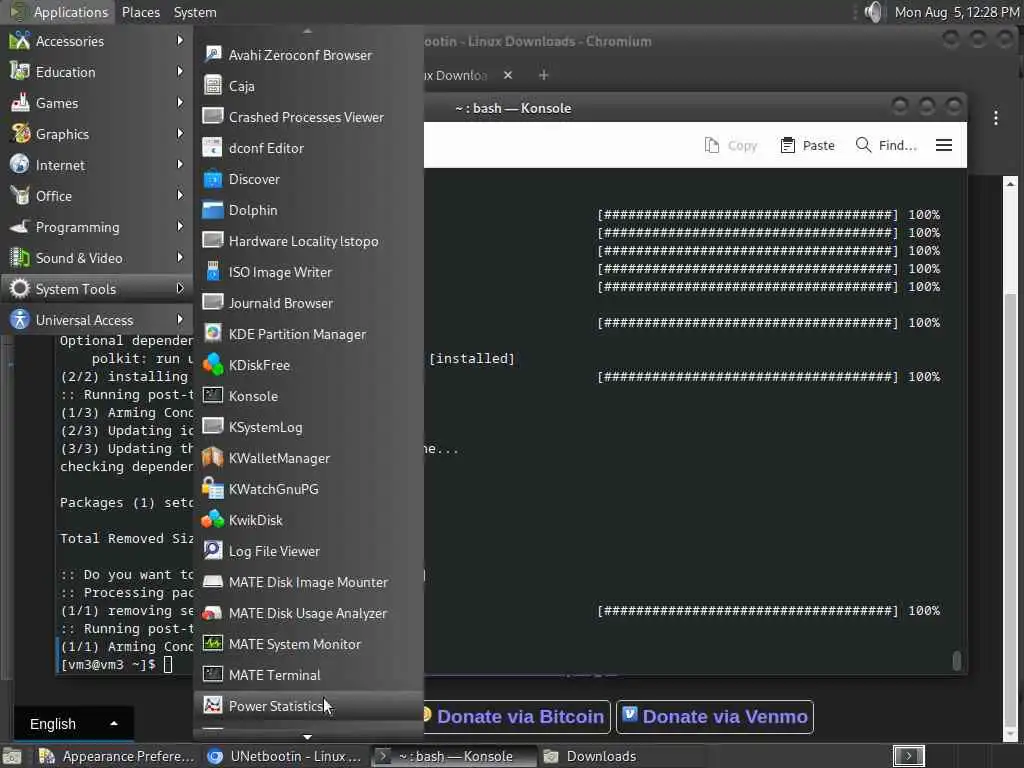Open the English language dropdown
The height and width of the screenshot is (768, 1024).
(x=74, y=724)
